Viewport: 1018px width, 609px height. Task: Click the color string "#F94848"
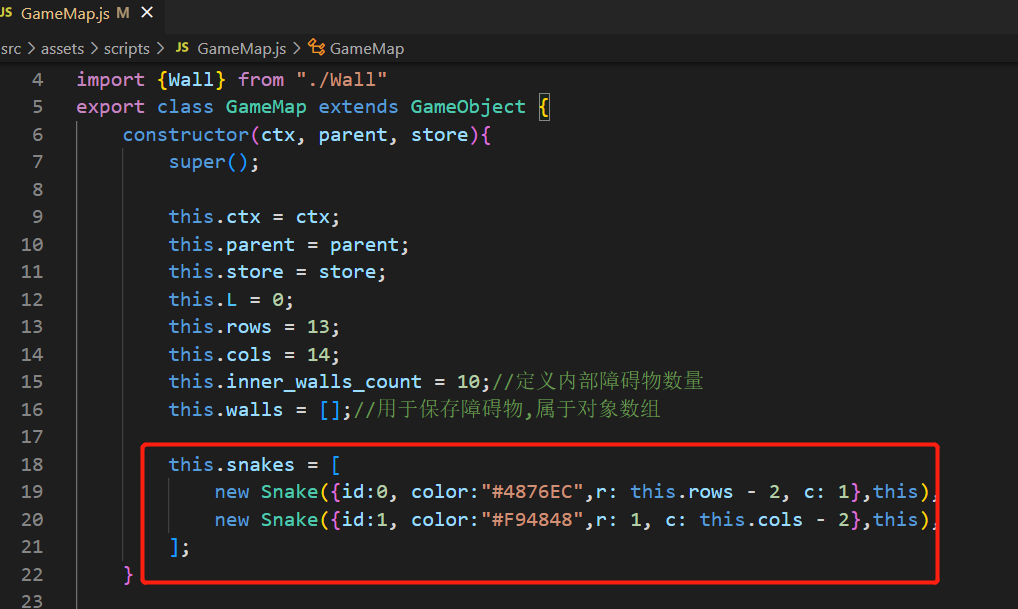(x=532, y=520)
